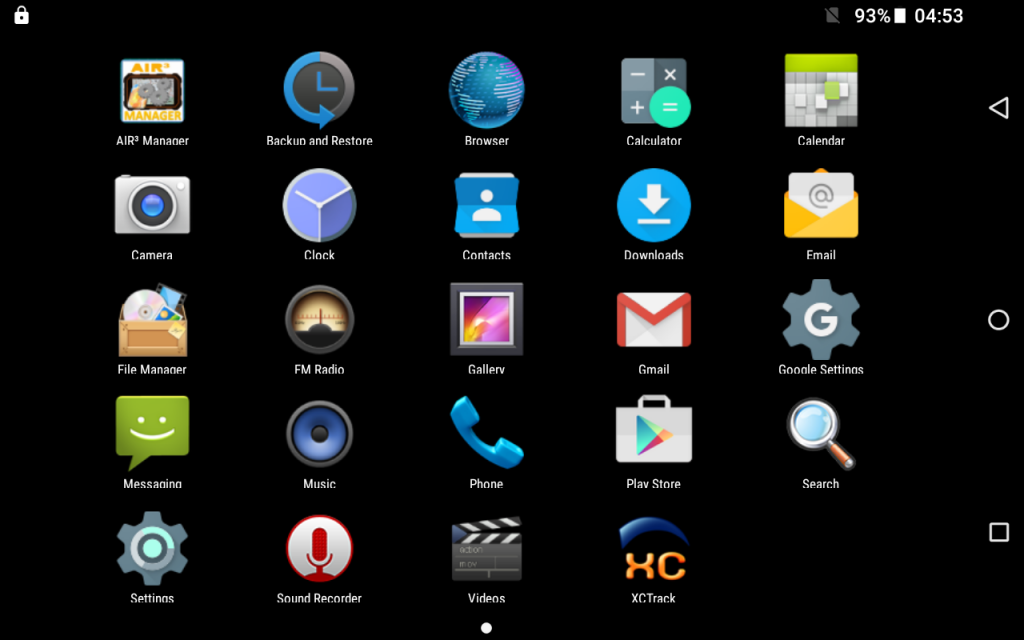Open the Phone dialer app
Screen dimensions: 1024x640
[487, 432]
